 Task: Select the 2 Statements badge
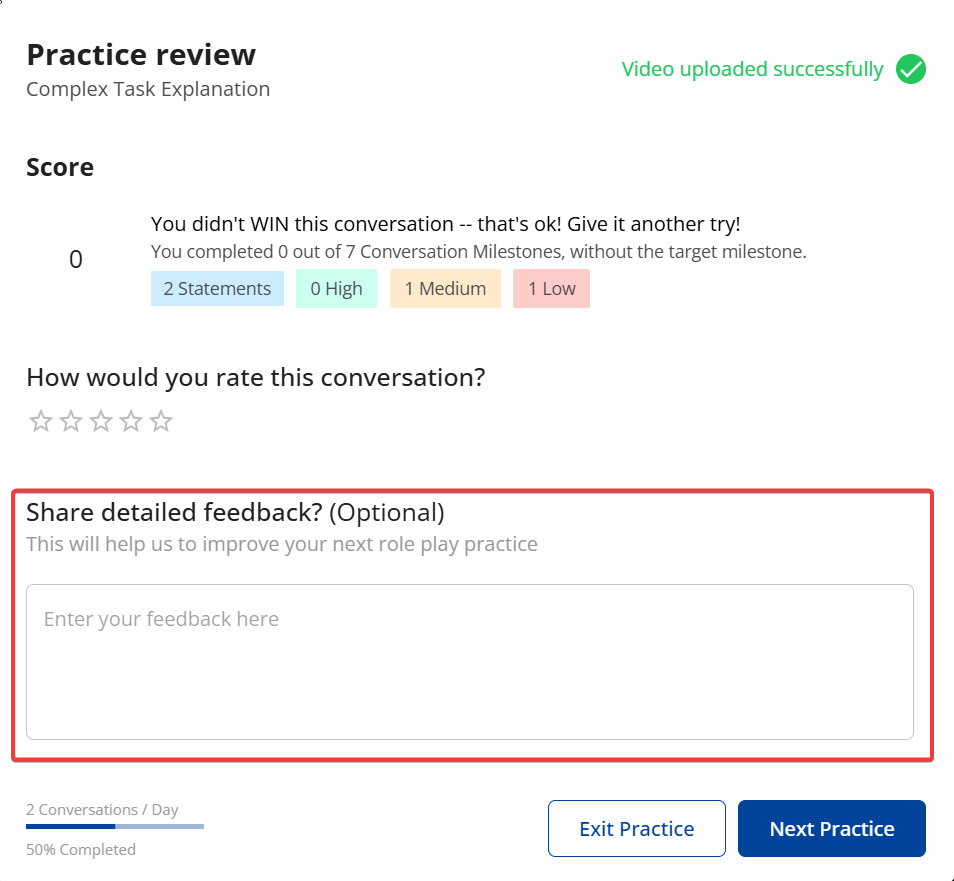tap(217, 289)
